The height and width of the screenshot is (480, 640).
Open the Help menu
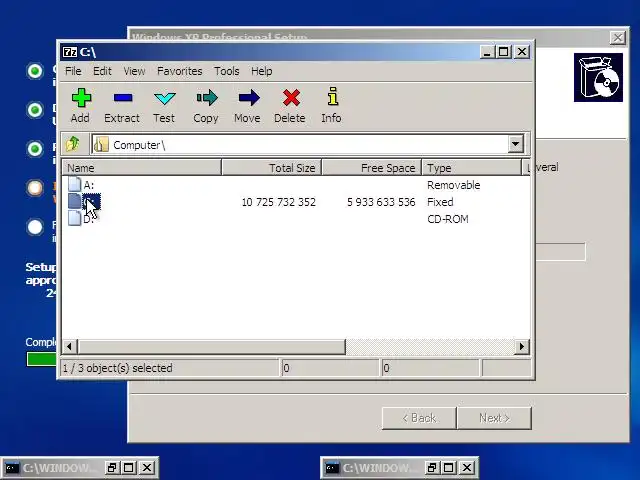click(262, 71)
